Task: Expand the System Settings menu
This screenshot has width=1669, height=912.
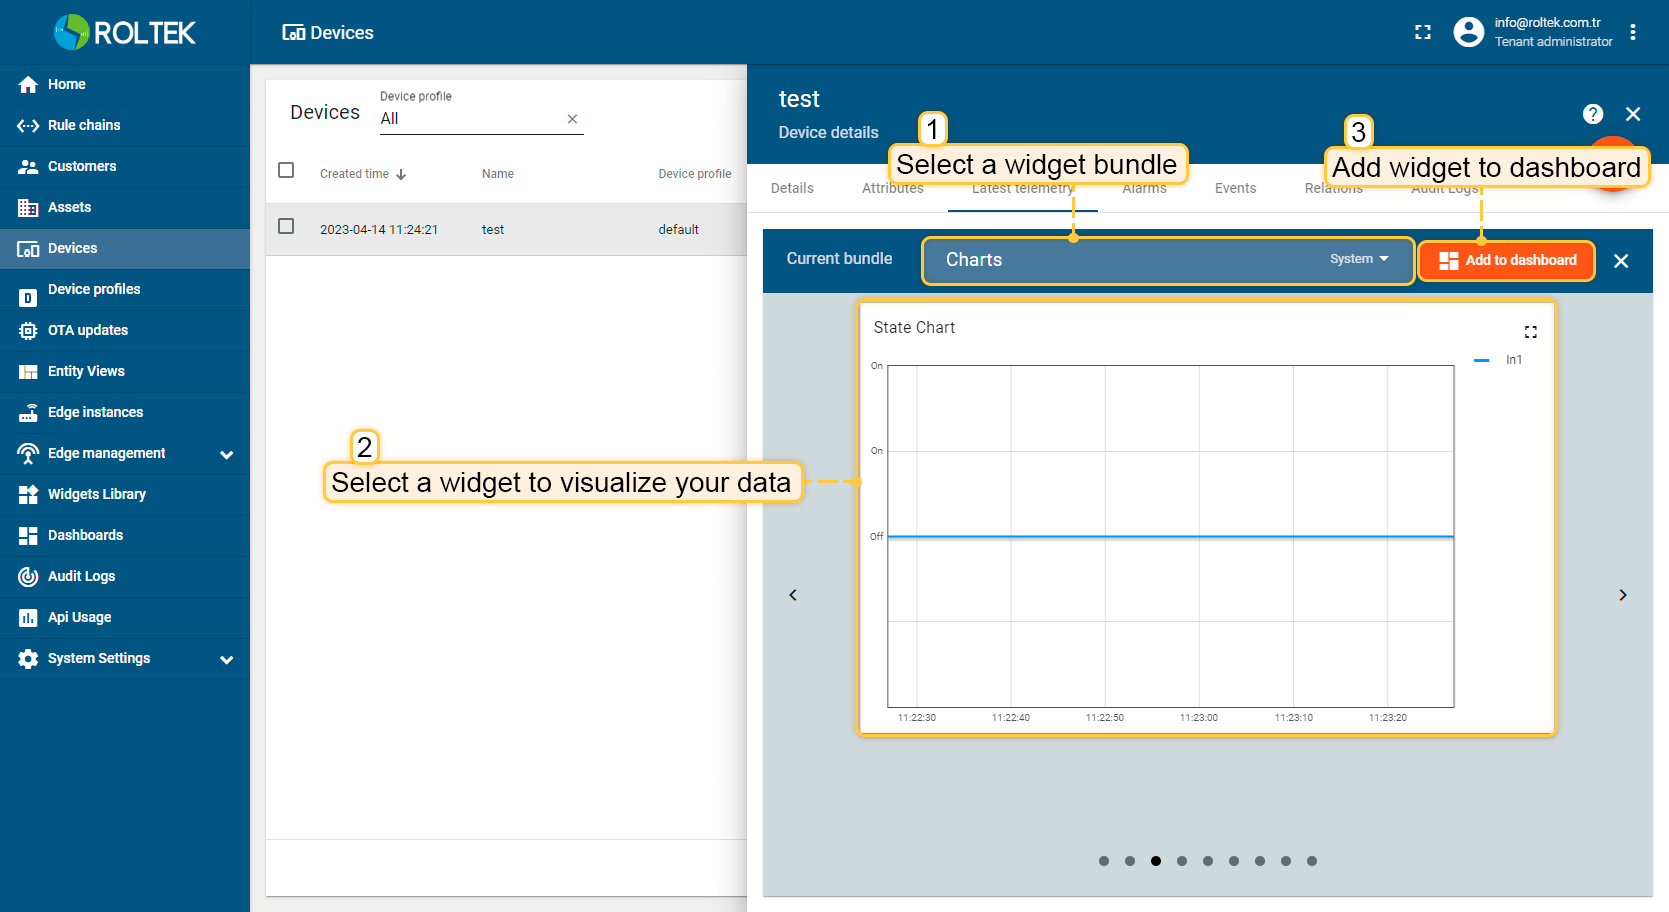Action: (226, 659)
